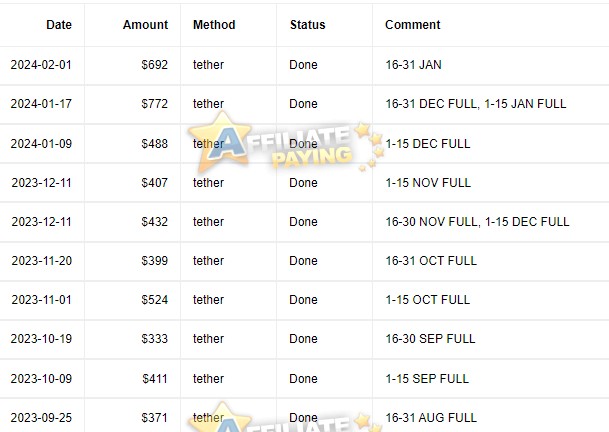Select the 2024-02-01 date cell
Viewport: 609px width, 432px height.
41,64
